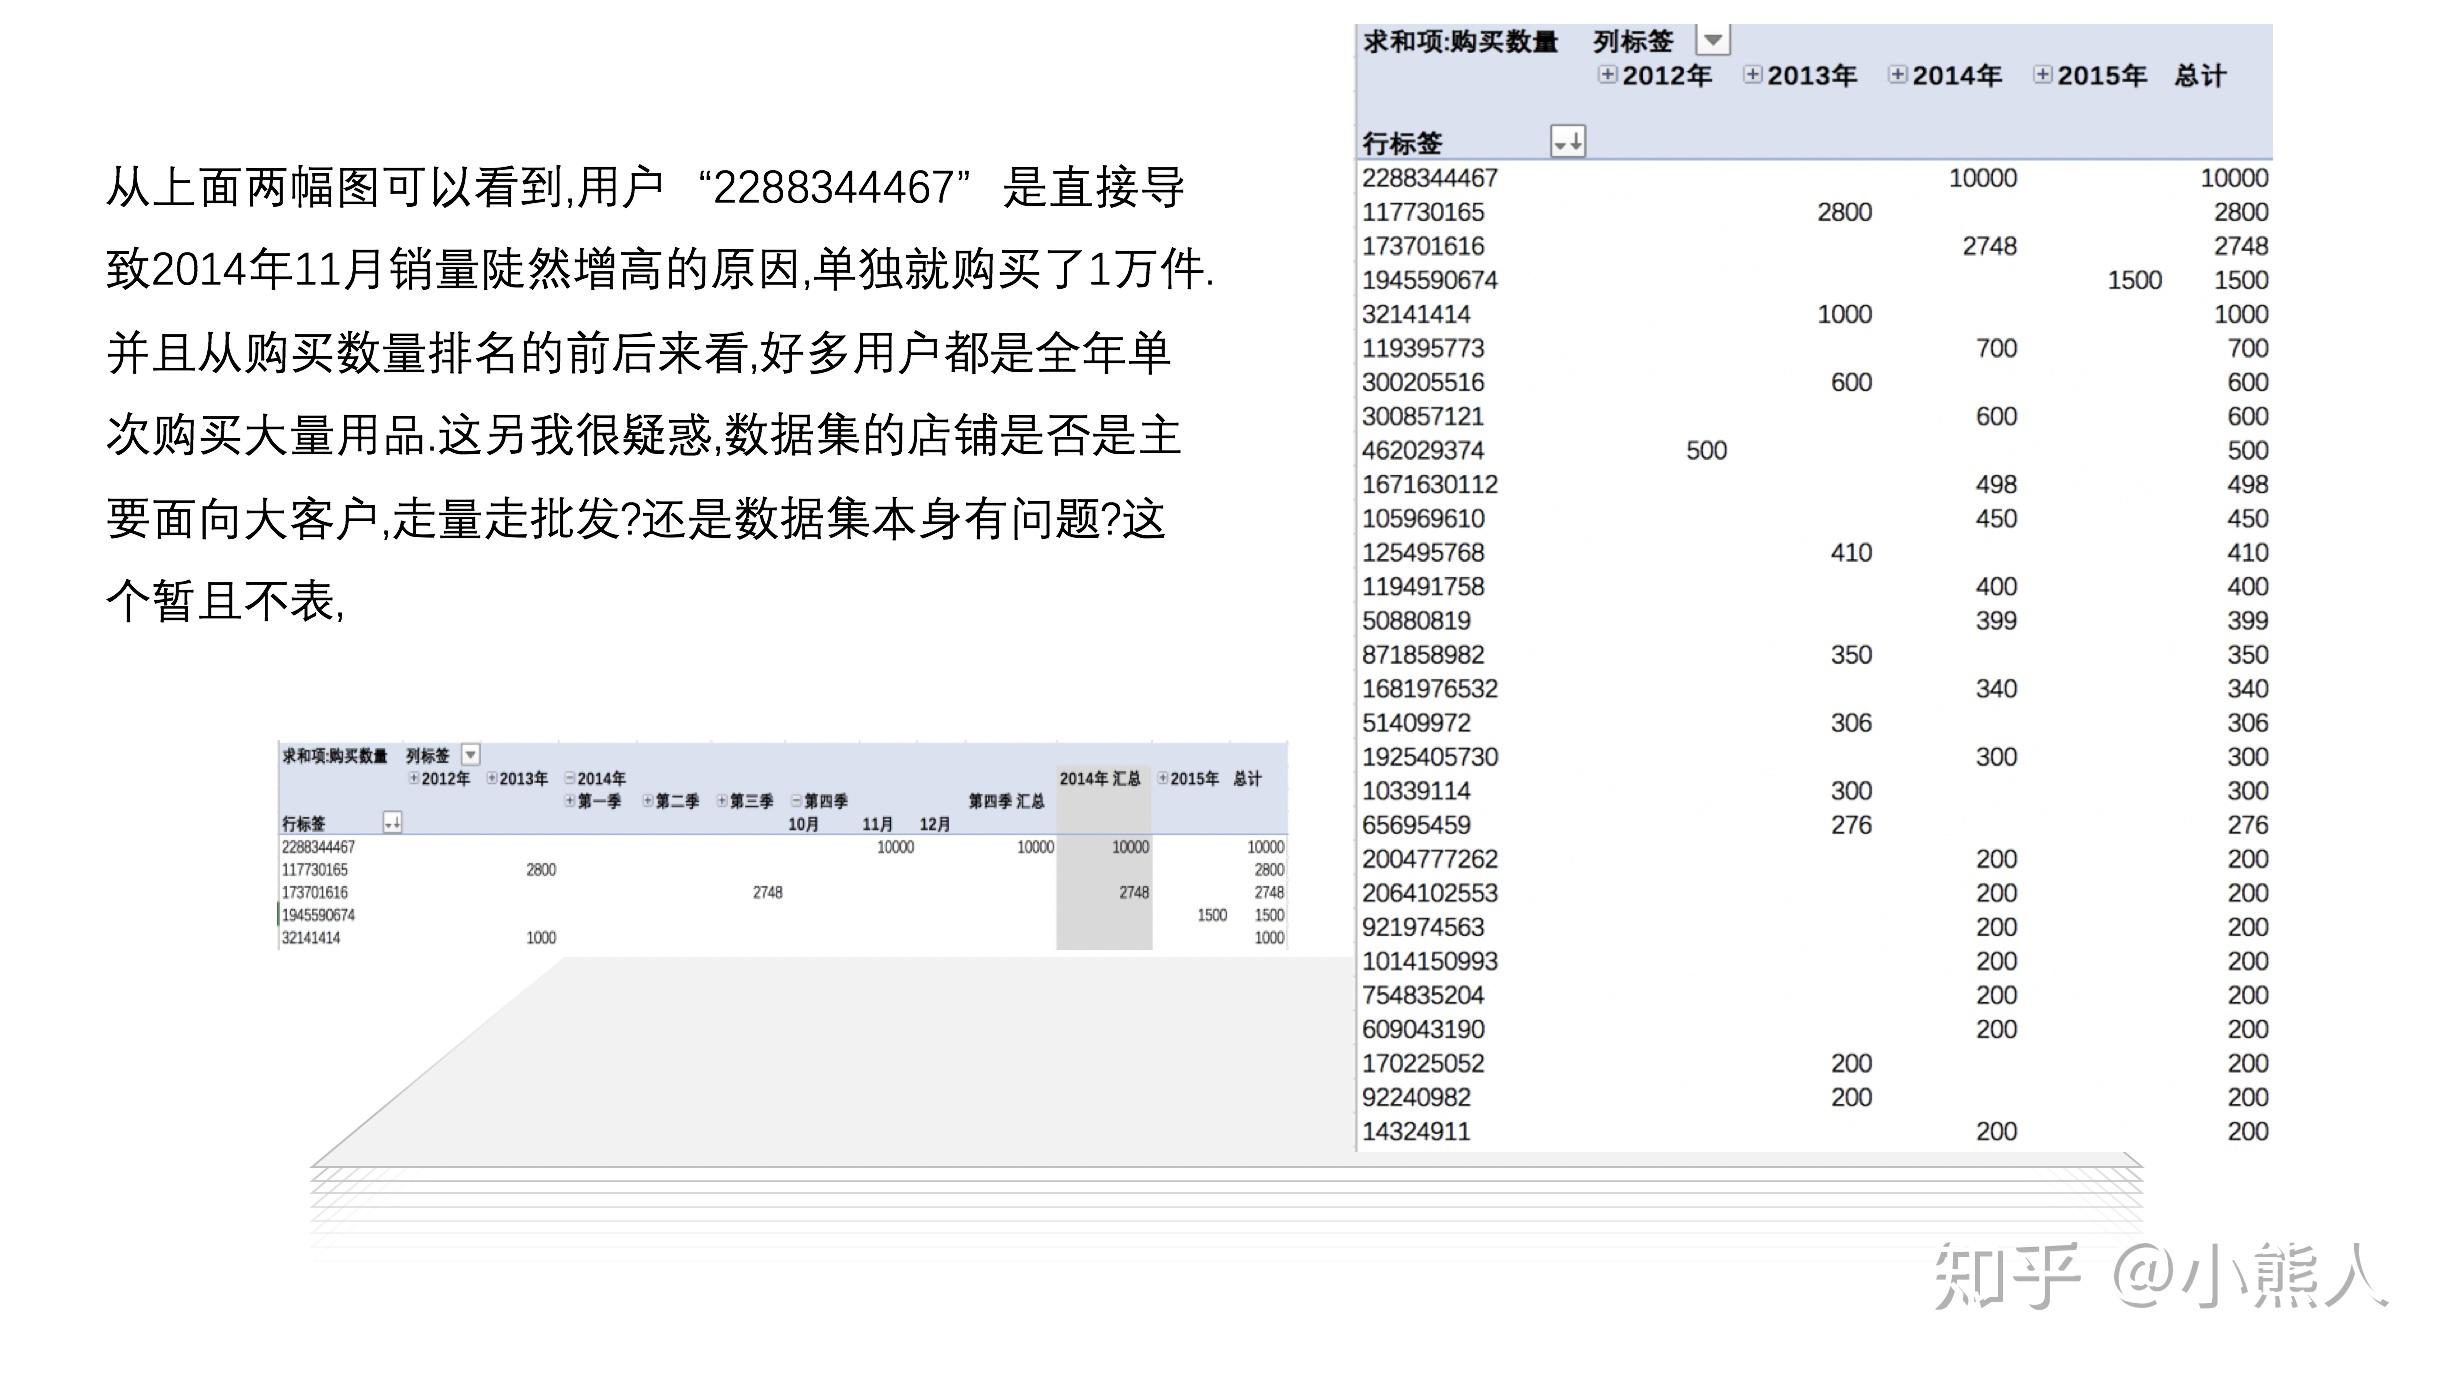Open the 列标签 filter dropdown in the large pivot table
This screenshot has height=1376, width=2452.
pos(1713,40)
